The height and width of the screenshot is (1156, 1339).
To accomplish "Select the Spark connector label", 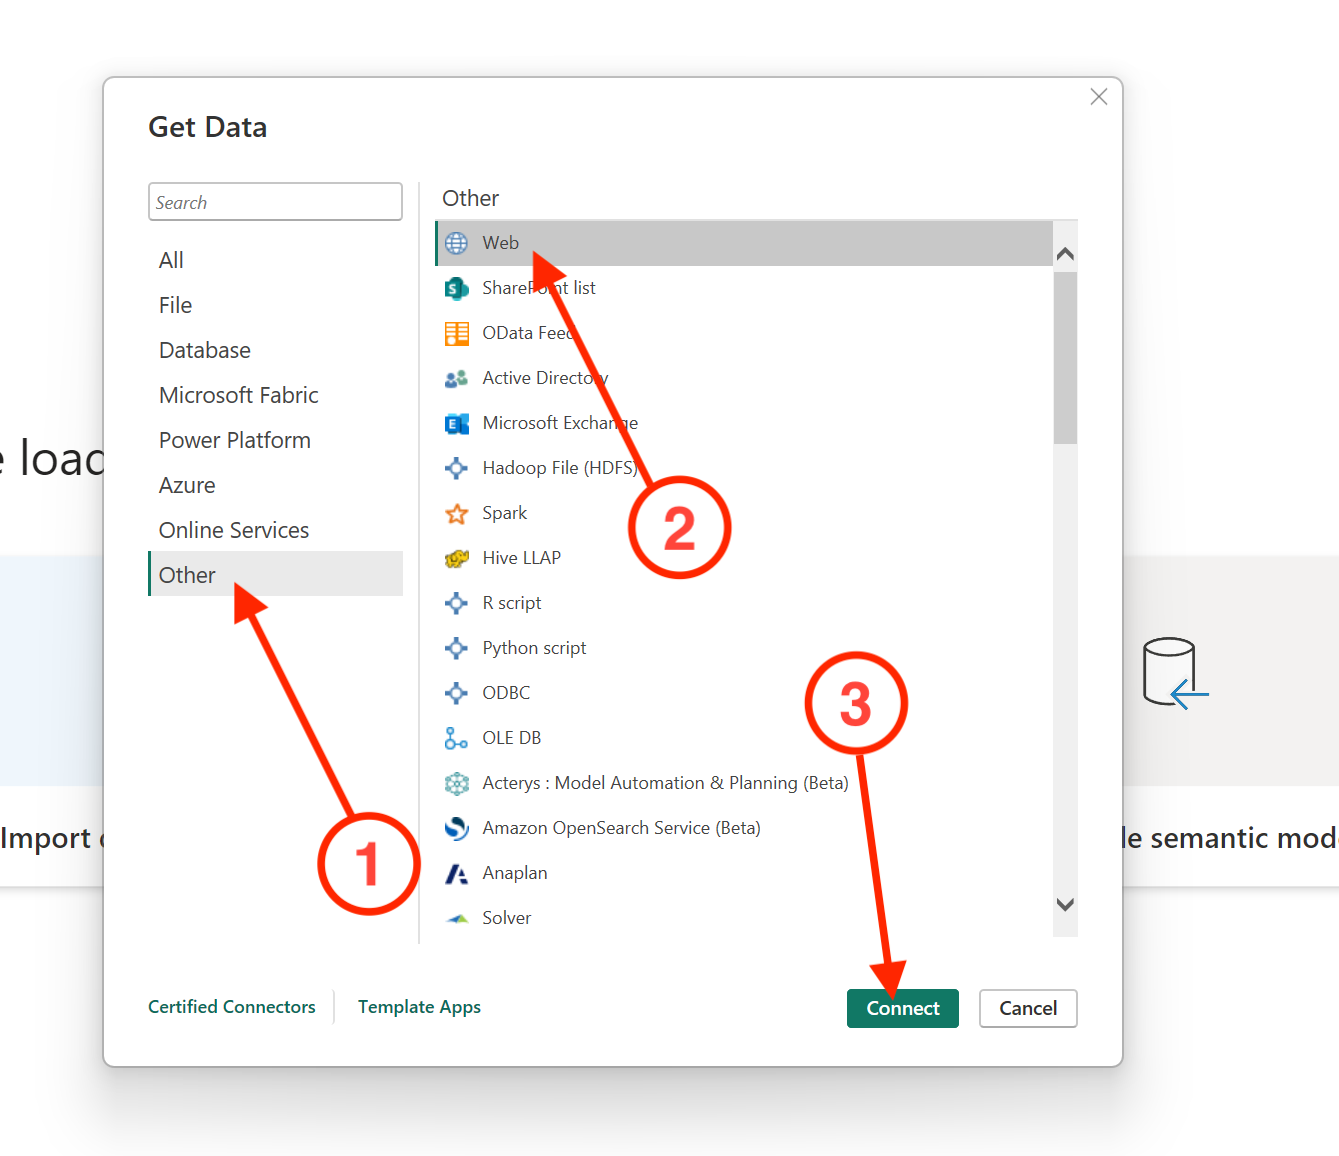I will click(x=504, y=513).
